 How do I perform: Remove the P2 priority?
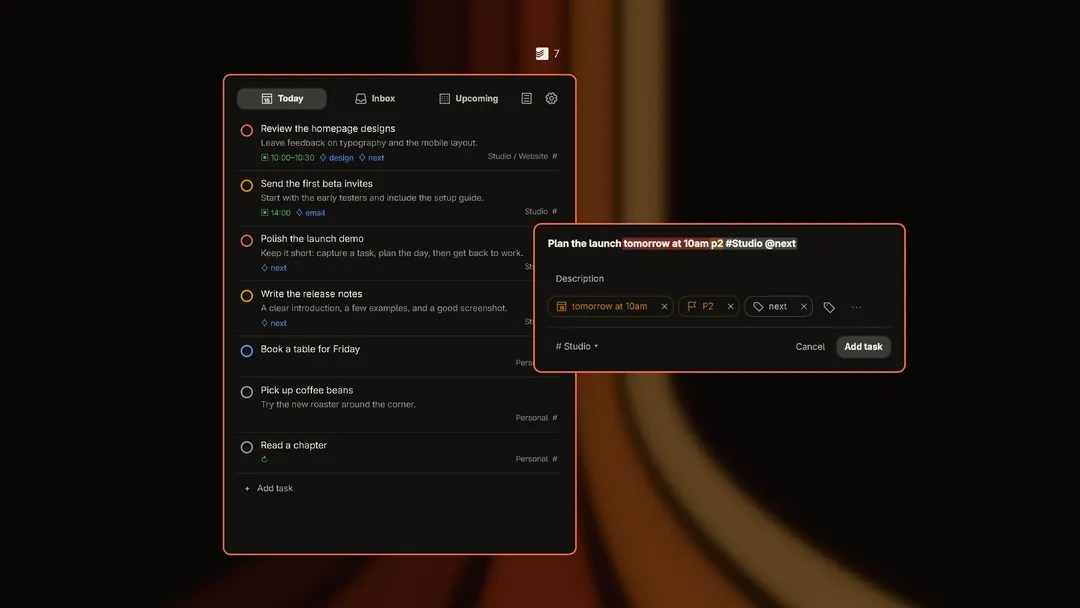[730, 306]
